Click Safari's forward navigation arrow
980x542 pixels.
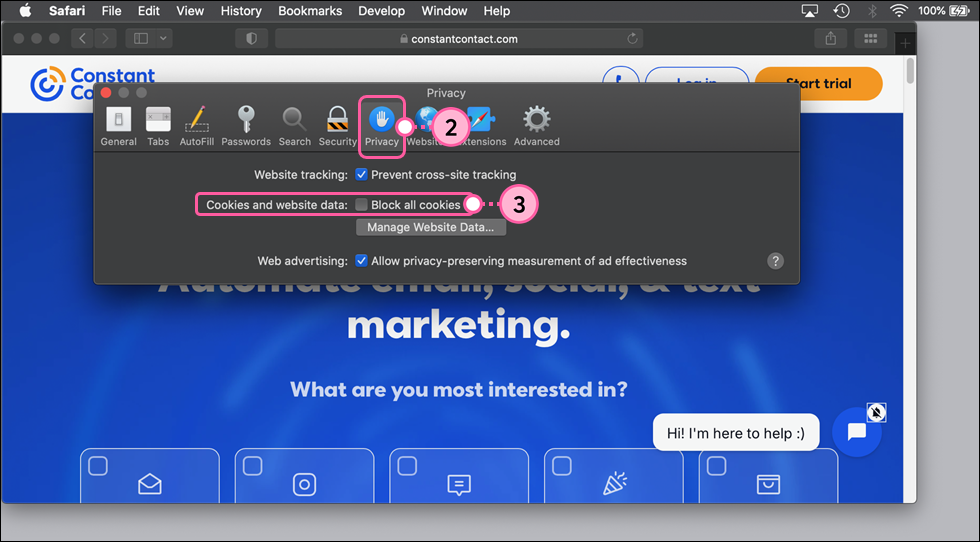coord(105,39)
